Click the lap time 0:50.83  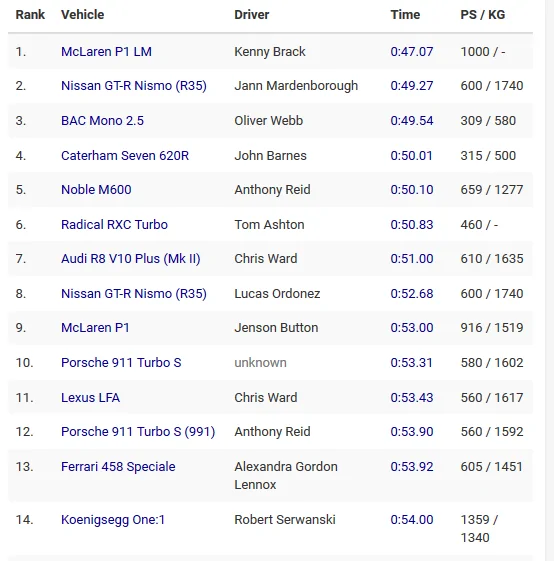click(x=412, y=225)
